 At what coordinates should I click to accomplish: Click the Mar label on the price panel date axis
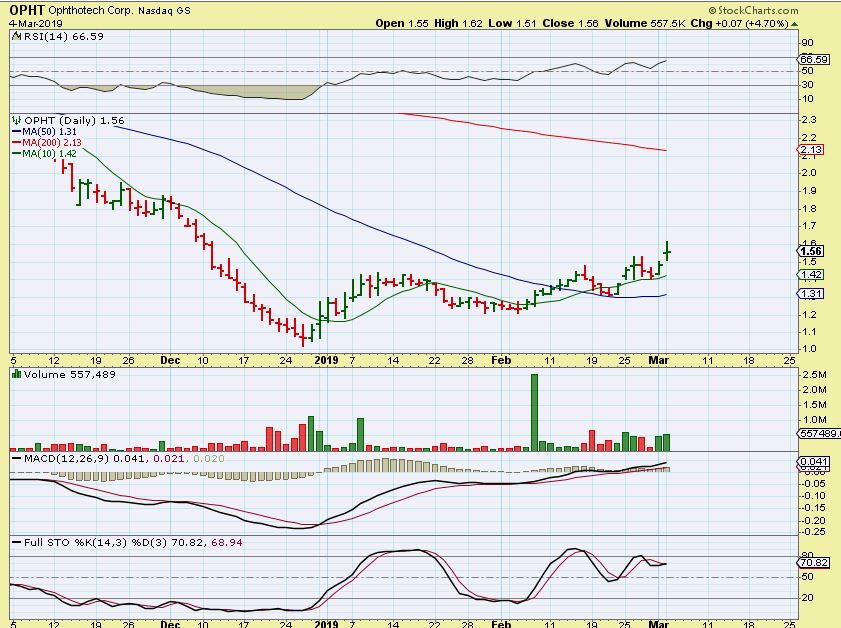(x=658, y=360)
